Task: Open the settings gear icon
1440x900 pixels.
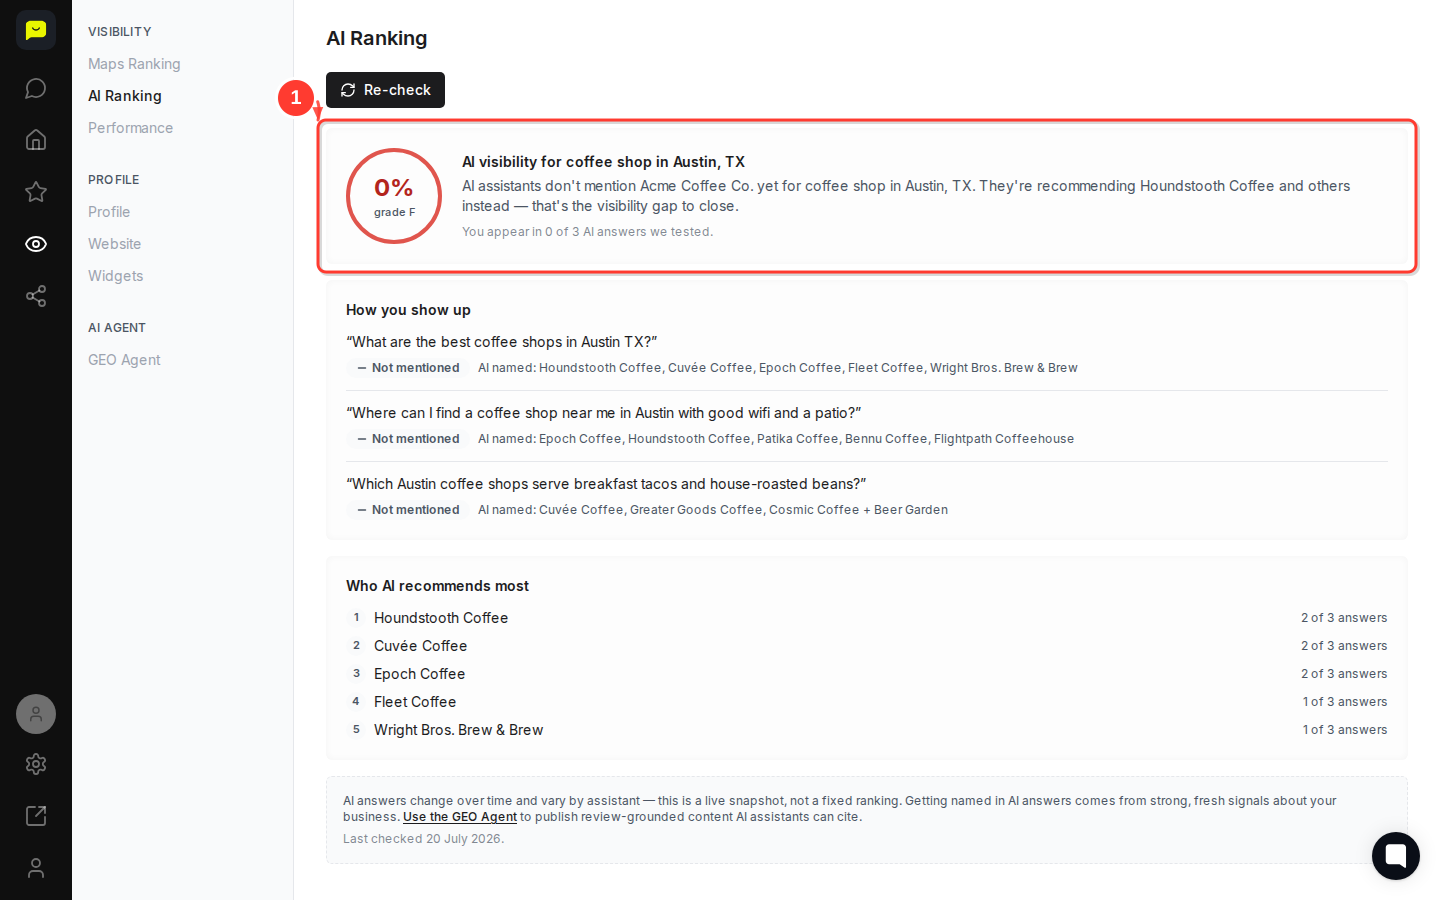Action: tap(36, 764)
